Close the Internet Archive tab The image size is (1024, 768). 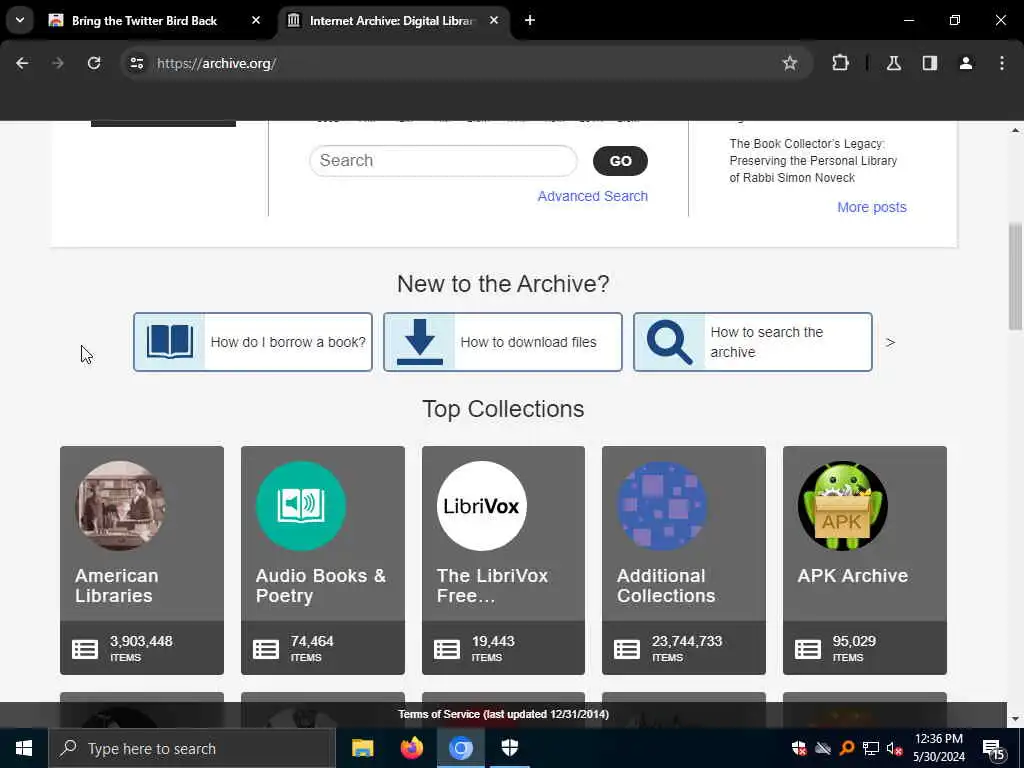point(494,20)
